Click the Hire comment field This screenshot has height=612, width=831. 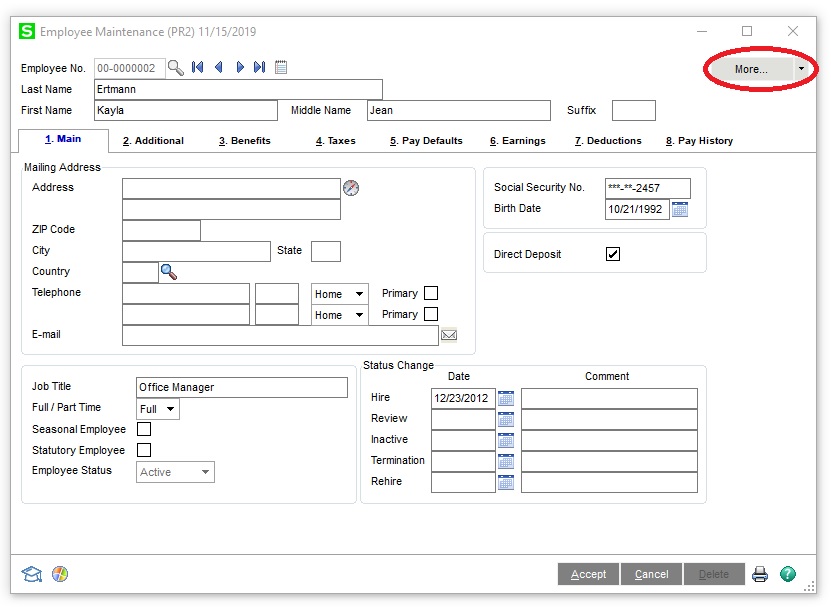click(x=609, y=398)
